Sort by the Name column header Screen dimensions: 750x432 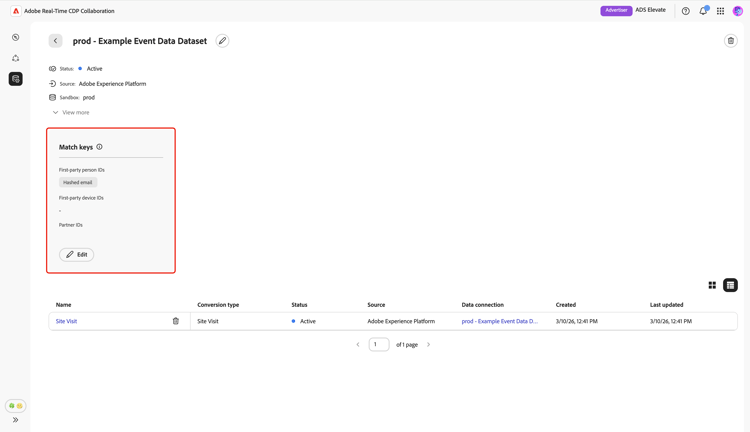[64, 305]
